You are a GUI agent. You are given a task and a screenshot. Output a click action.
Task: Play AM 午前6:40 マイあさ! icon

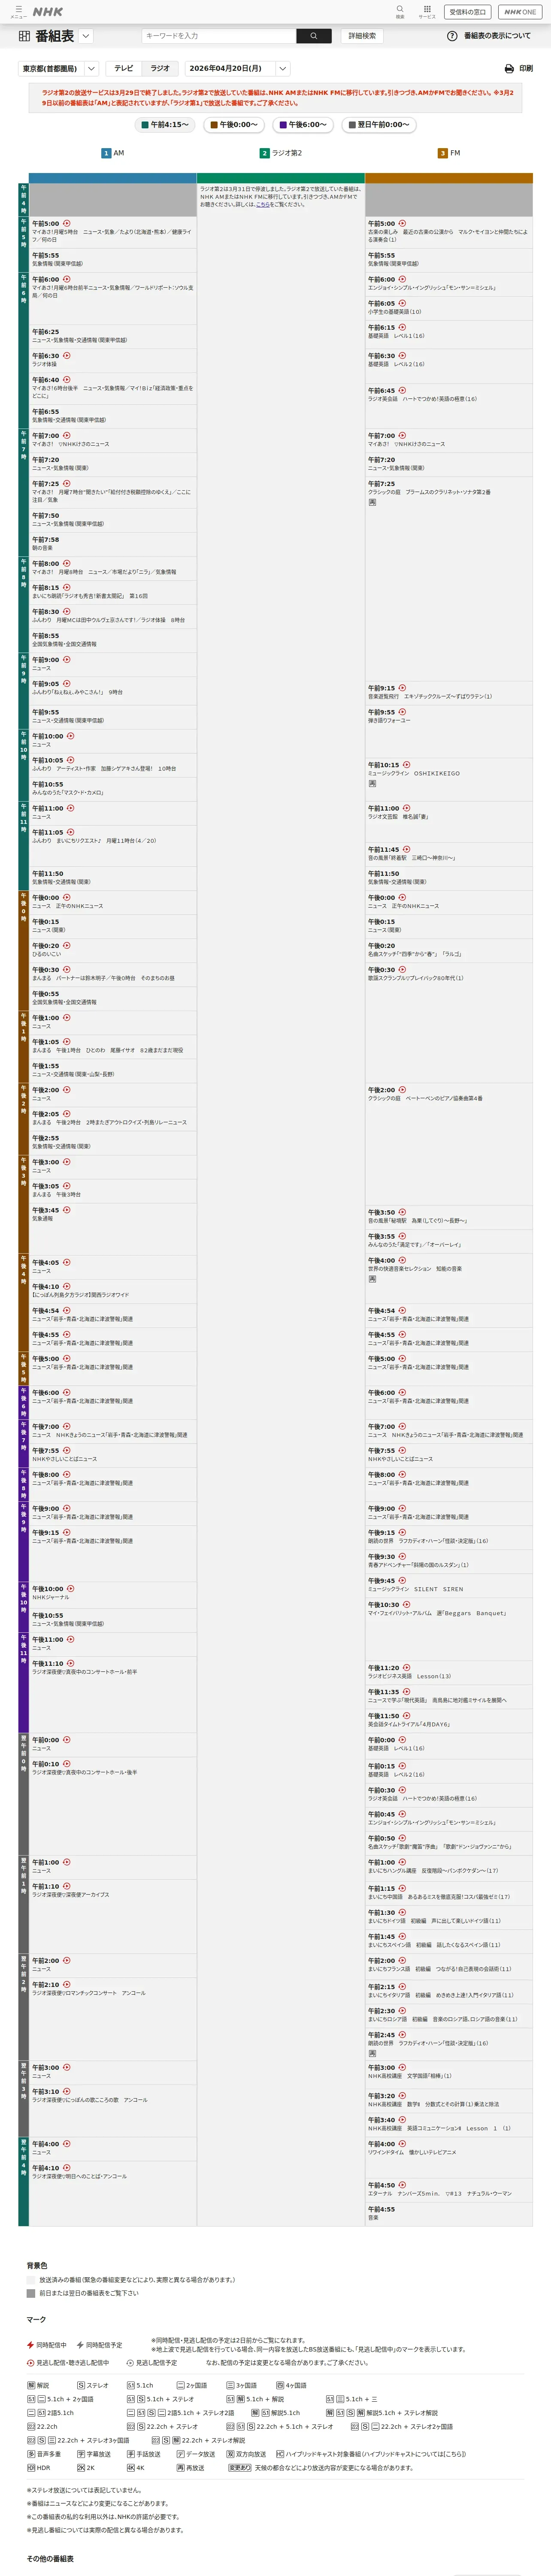[x=67, y=379]
